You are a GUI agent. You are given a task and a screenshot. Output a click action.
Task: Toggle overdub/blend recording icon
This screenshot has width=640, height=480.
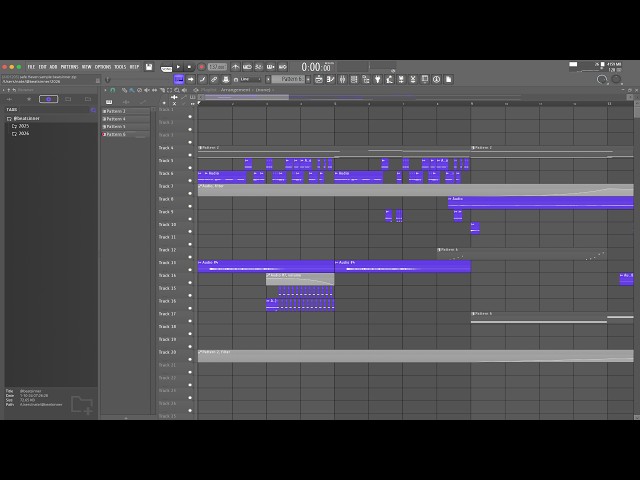[x=271, y=67]
